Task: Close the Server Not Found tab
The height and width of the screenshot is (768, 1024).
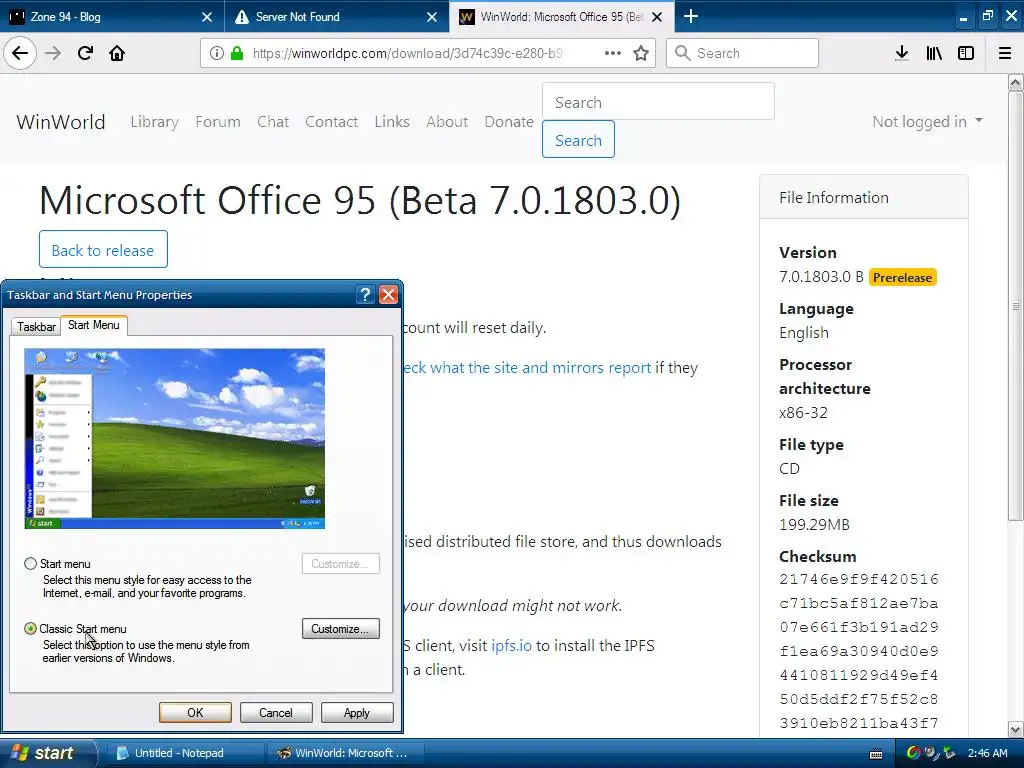Action: [x=432, y=17]
